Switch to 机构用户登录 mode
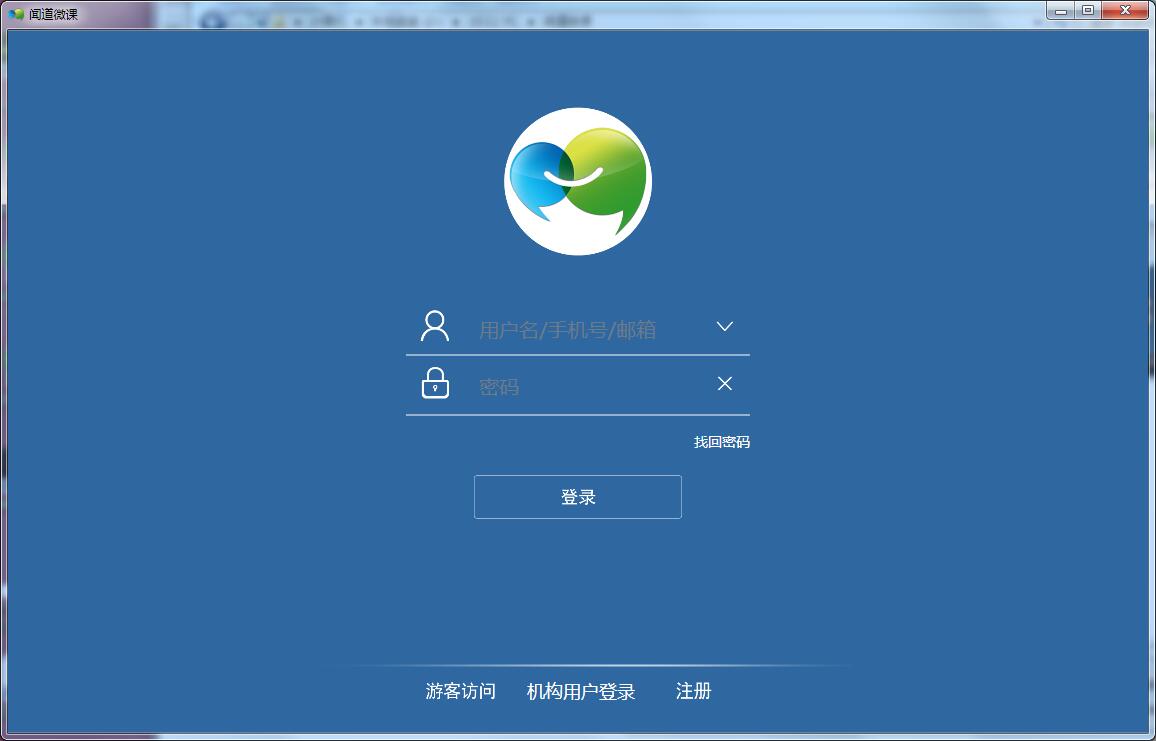This screenshot has height=741, width=1156. (580, 691)
